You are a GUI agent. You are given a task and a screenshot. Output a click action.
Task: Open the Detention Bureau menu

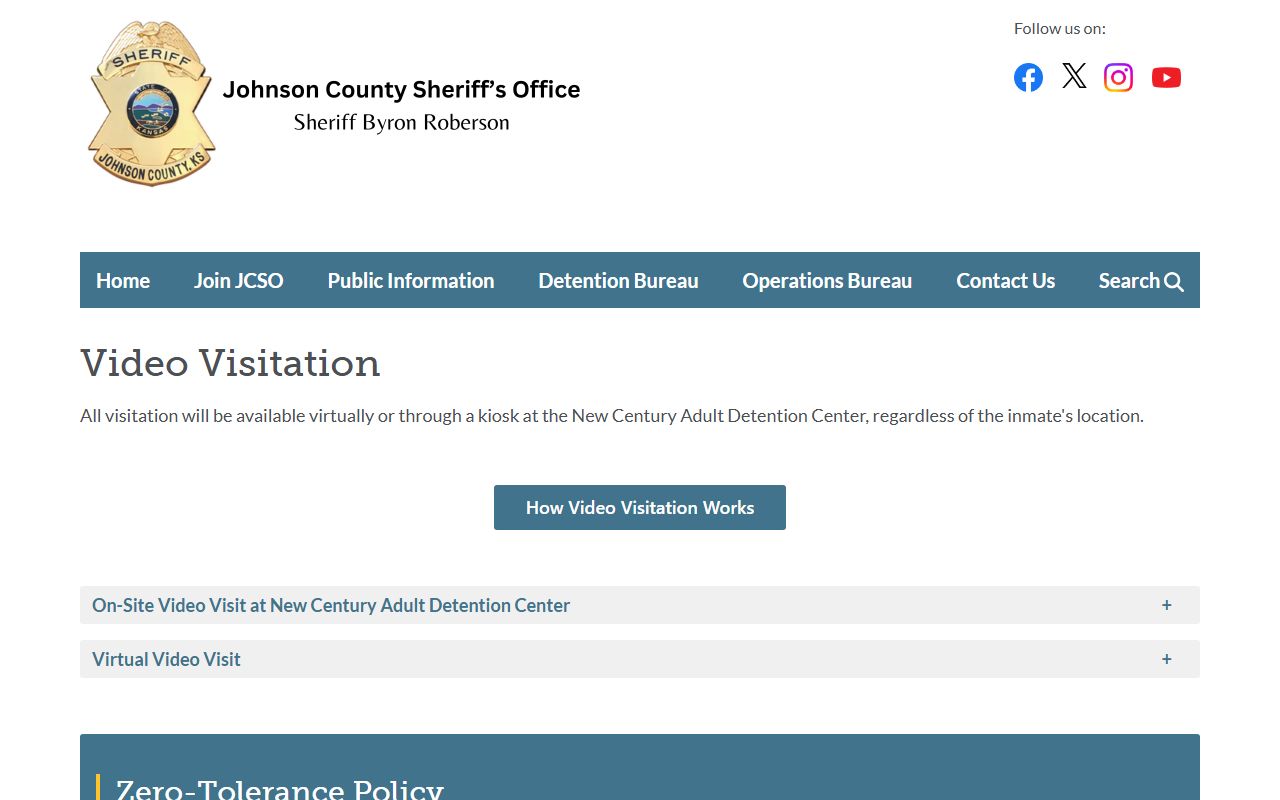point(618,280)
